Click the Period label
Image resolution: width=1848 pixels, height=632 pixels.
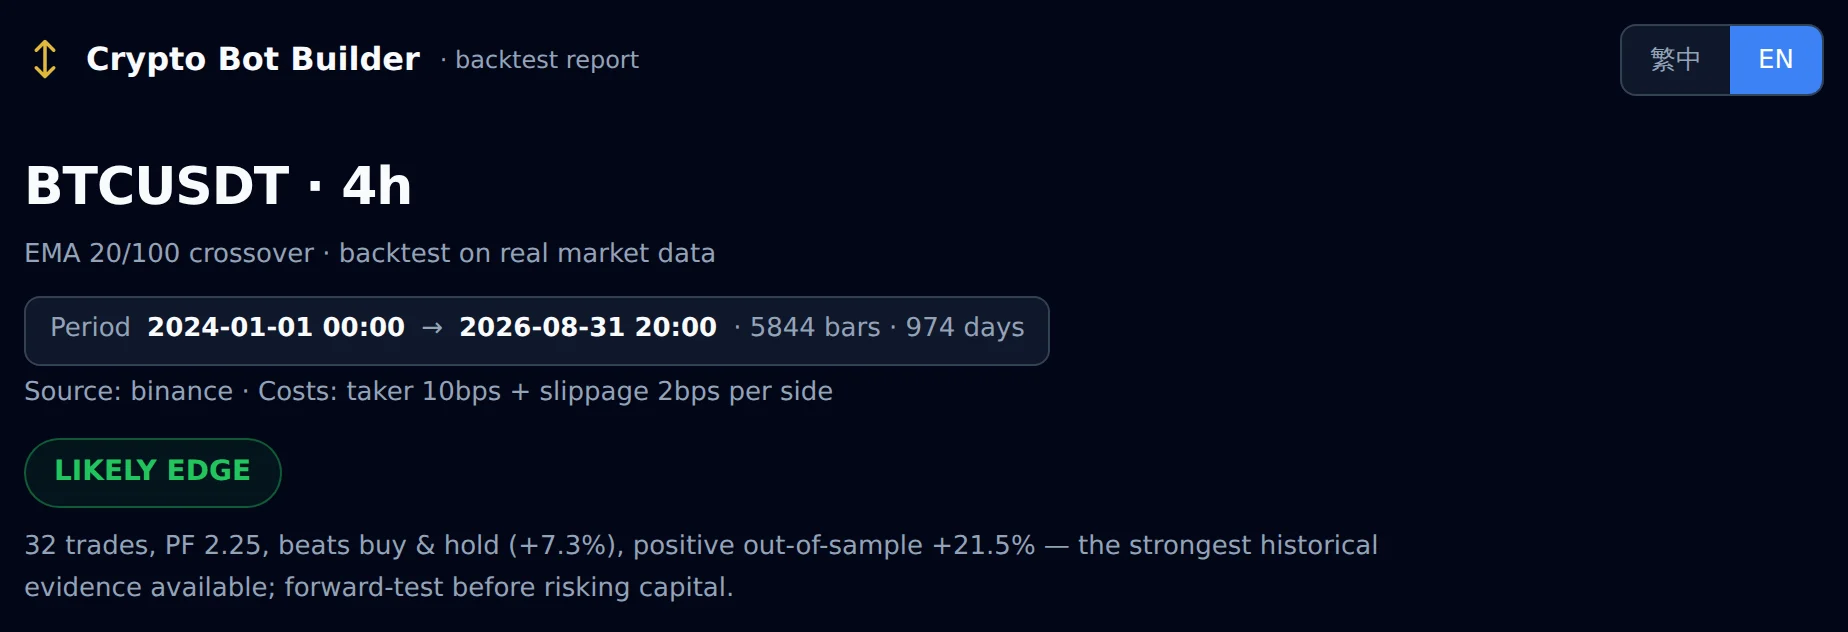pyautogui.click(x=90, y=327)
